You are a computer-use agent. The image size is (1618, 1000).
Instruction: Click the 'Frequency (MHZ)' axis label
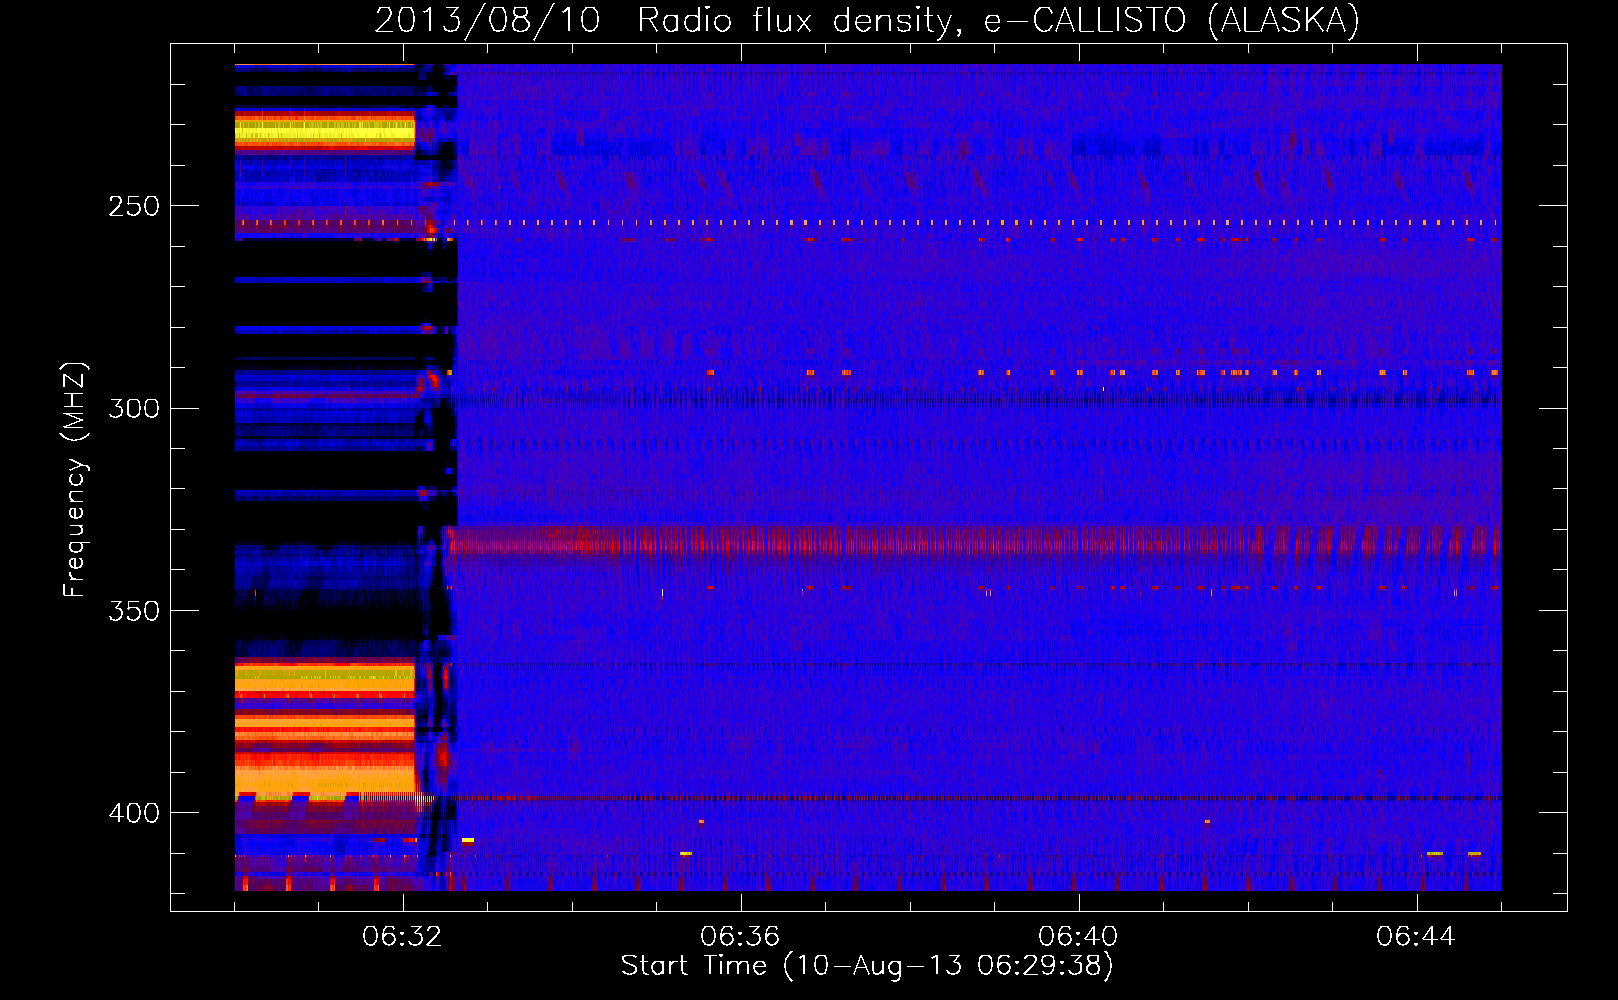[x=75, y=479]
